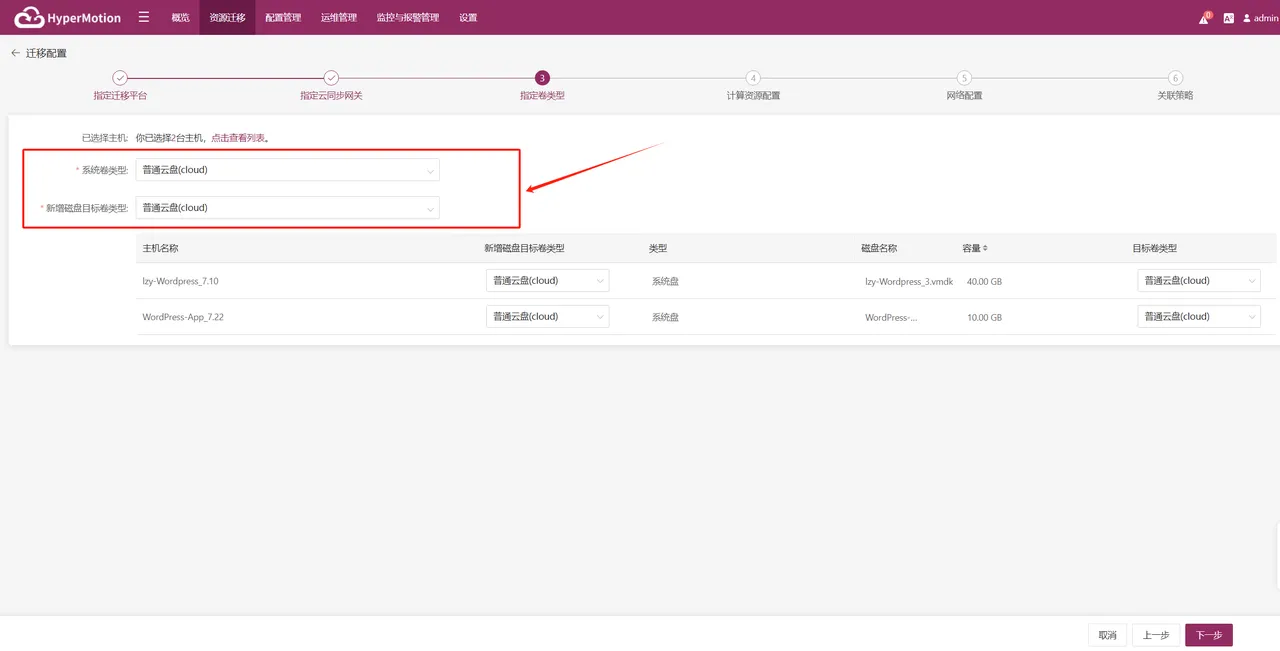Open the 资源迁移 menu tab
Image resolution: width=1280 pixels, height=651 pixels.
pyautogui.click(x=227, y=18)
